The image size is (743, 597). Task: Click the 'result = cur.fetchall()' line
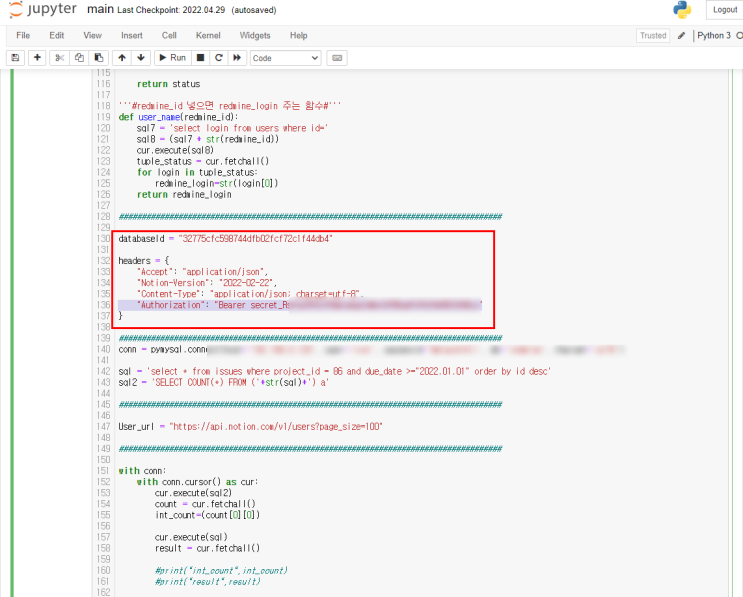tap(208, 548)
